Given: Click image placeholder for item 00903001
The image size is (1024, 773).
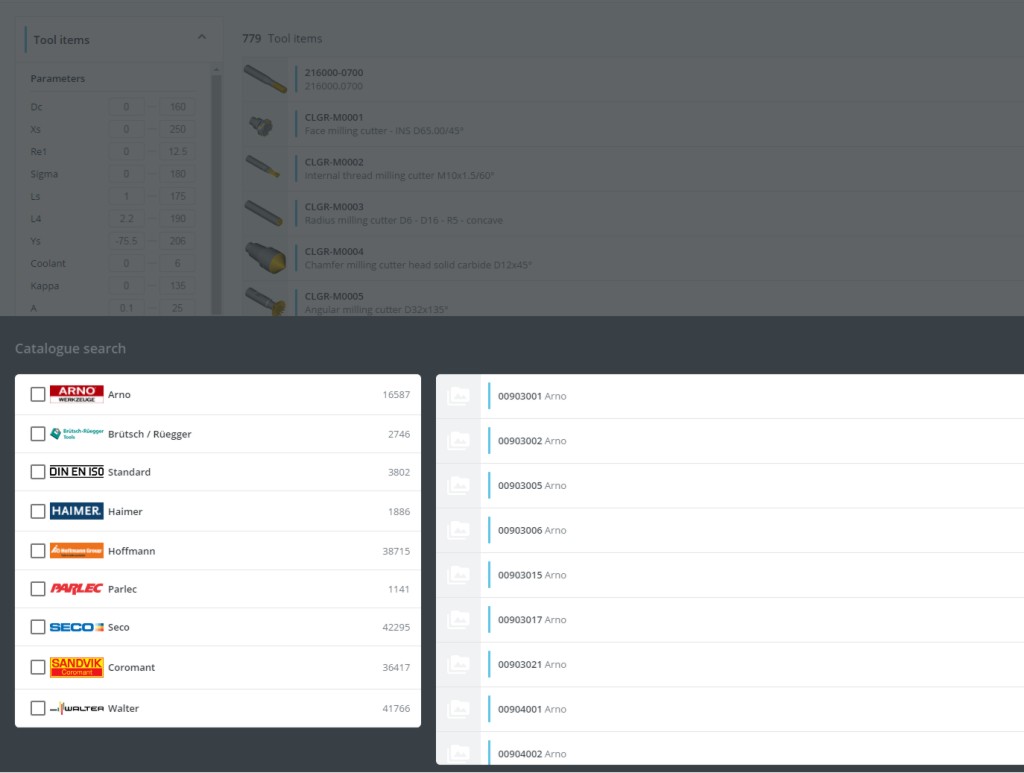Looking at the screenshot, I should [x=458, y=396].
